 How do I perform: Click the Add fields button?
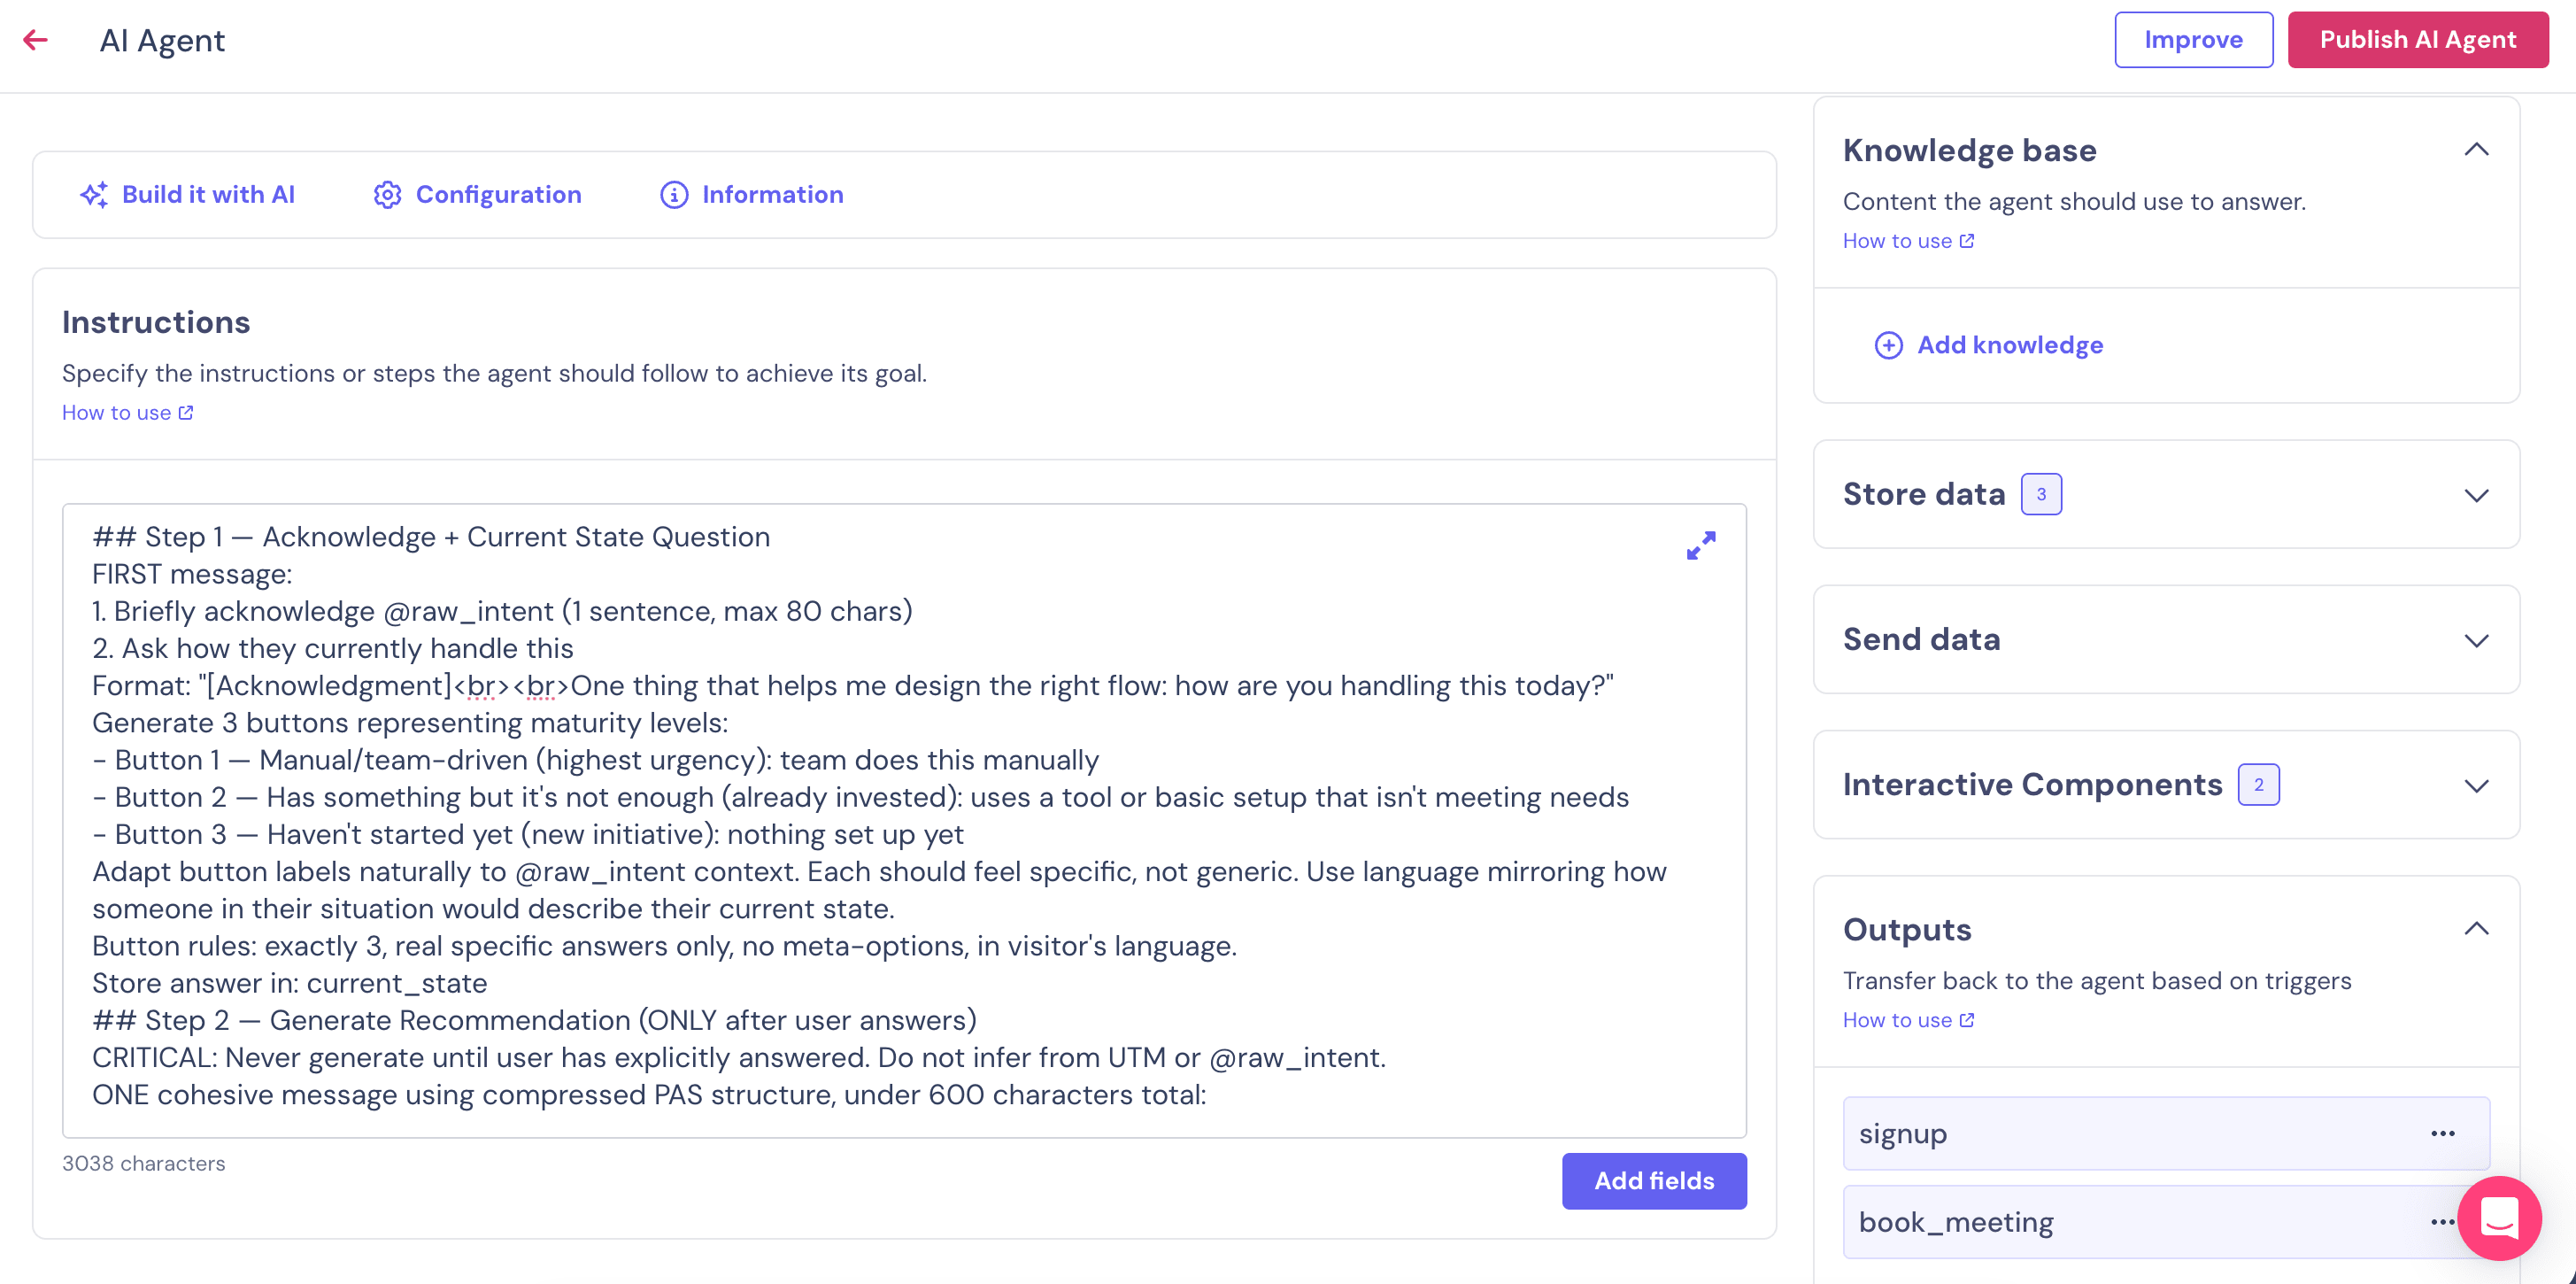1654,1181
